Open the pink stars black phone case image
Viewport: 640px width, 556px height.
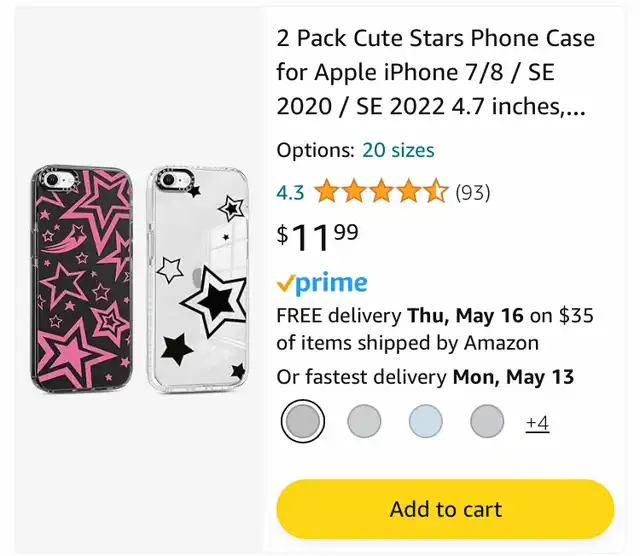[82, 280]
